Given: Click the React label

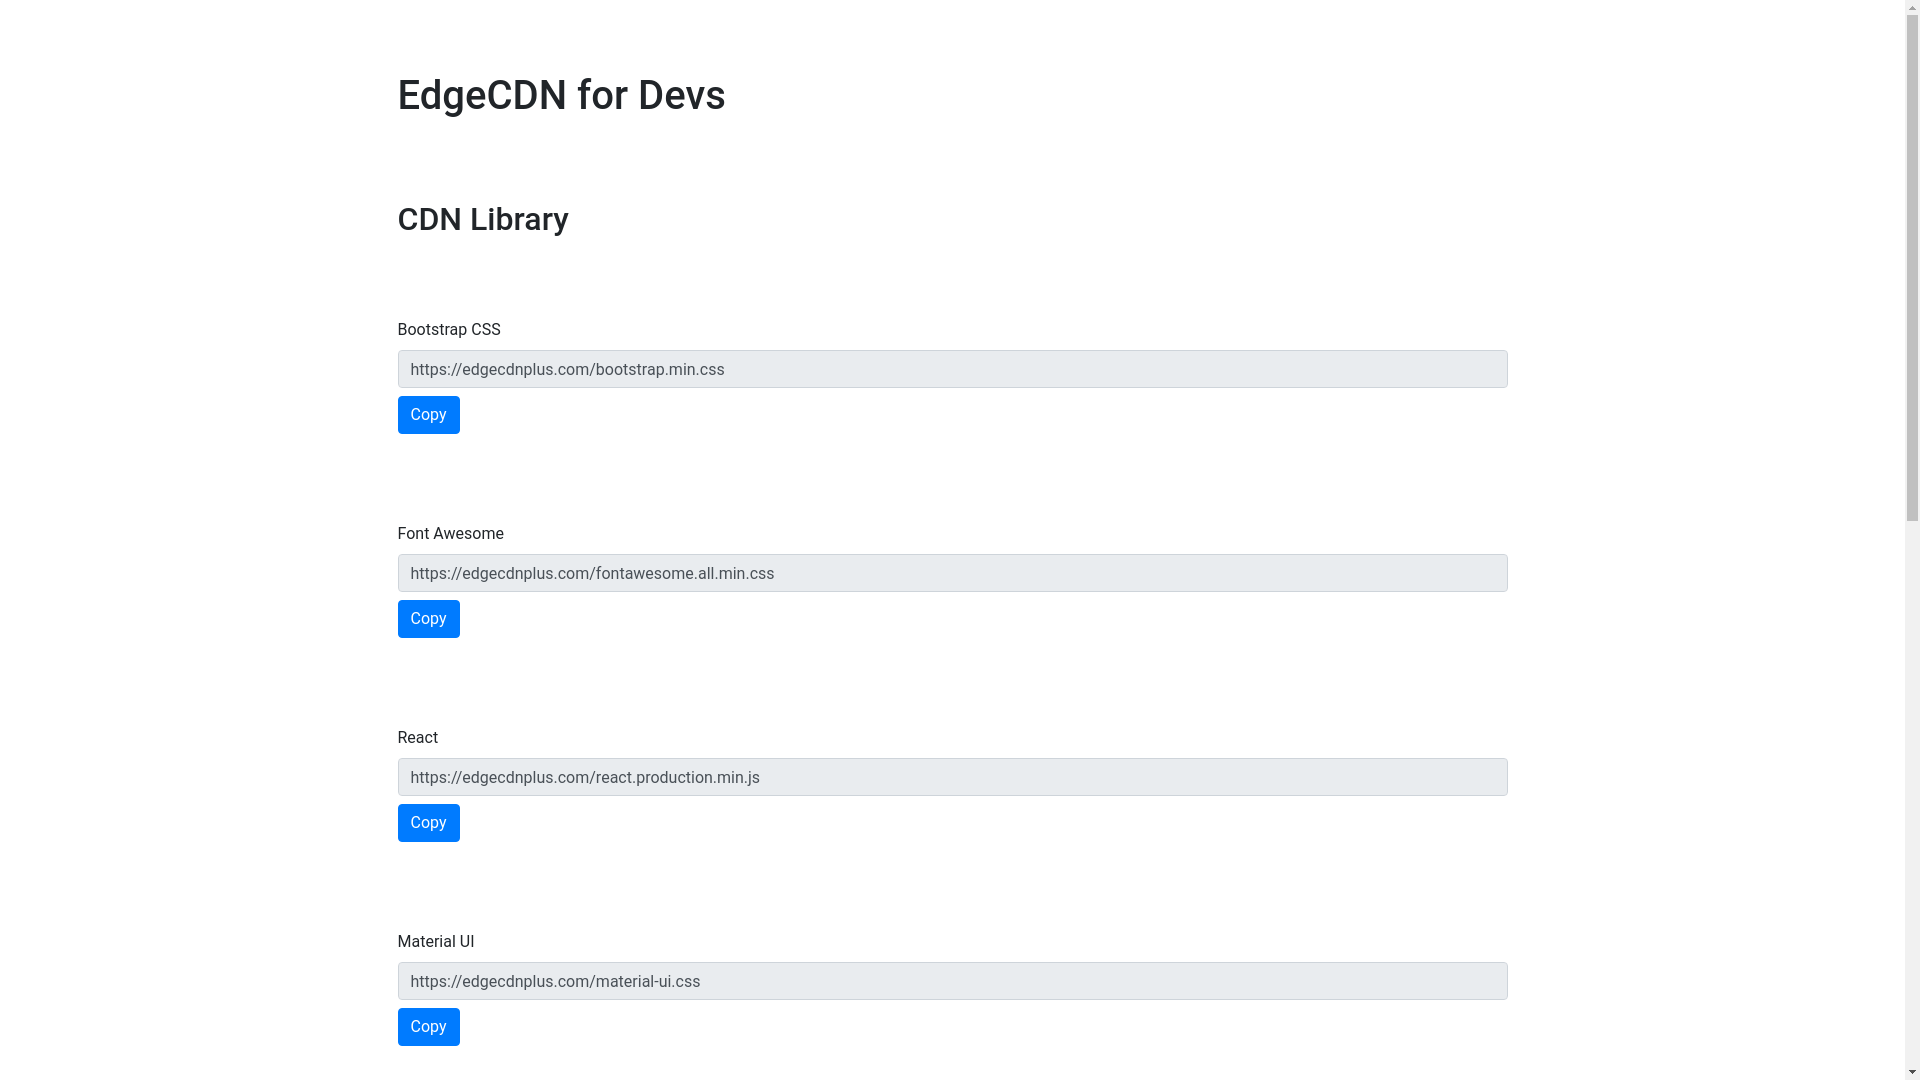Looking at the screenshot, I should 418,737.
